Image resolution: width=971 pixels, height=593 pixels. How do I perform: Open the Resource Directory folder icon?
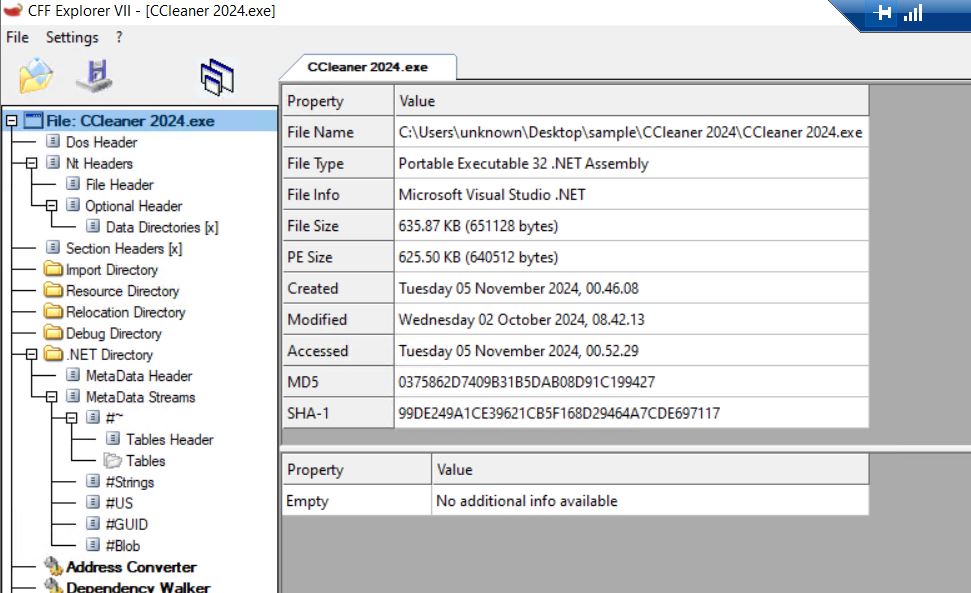[54, 290]
